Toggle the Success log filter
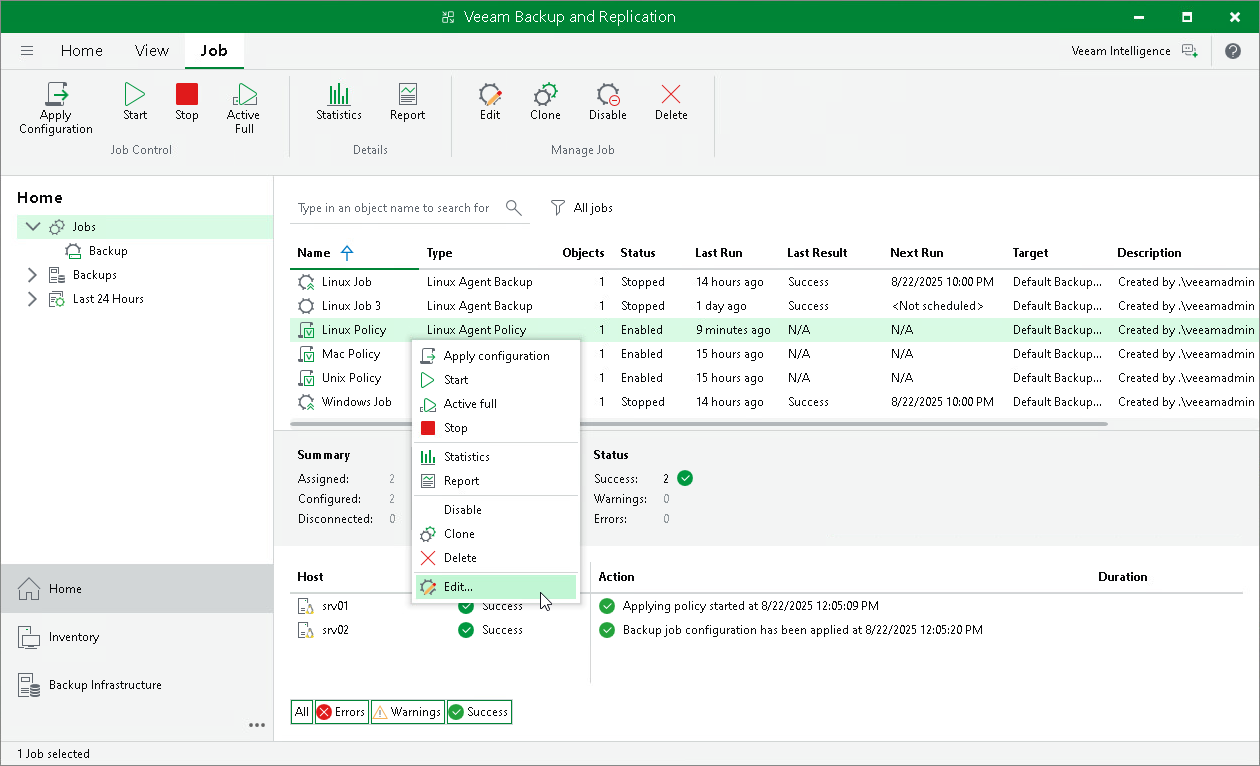The height and width of the screenshot is (766, 1260). point(479,712)
